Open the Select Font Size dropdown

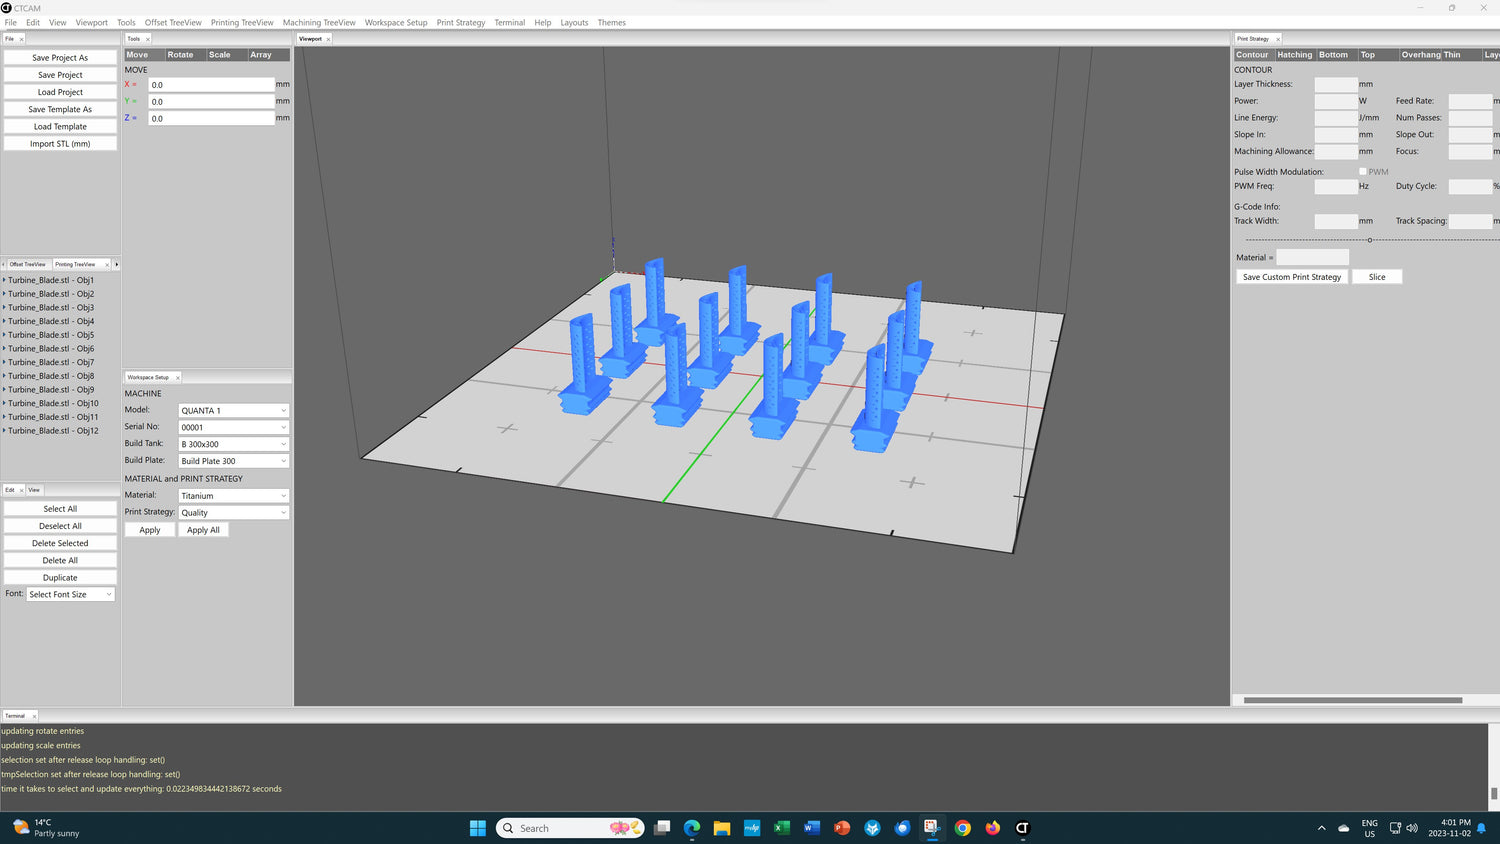click(x=71, y=594)
